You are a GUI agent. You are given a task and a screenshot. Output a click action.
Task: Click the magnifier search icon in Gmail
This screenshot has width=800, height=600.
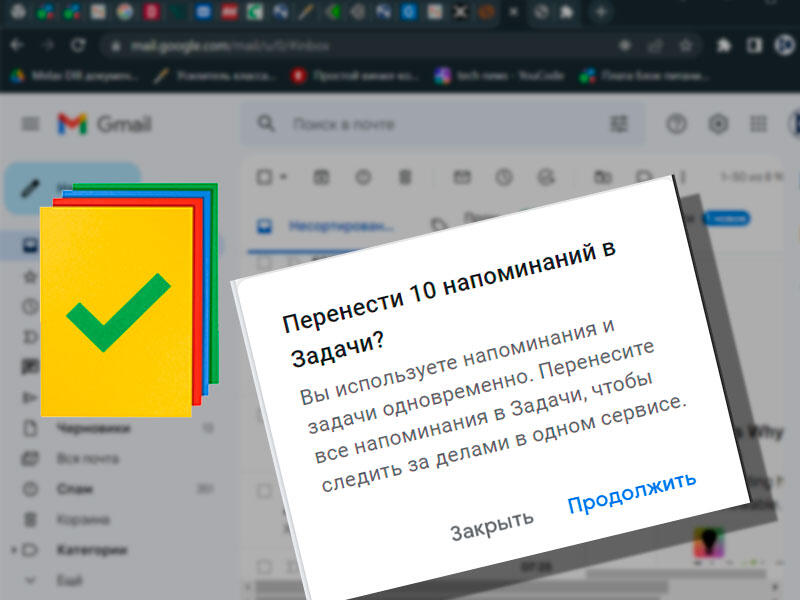click(266, 123)
